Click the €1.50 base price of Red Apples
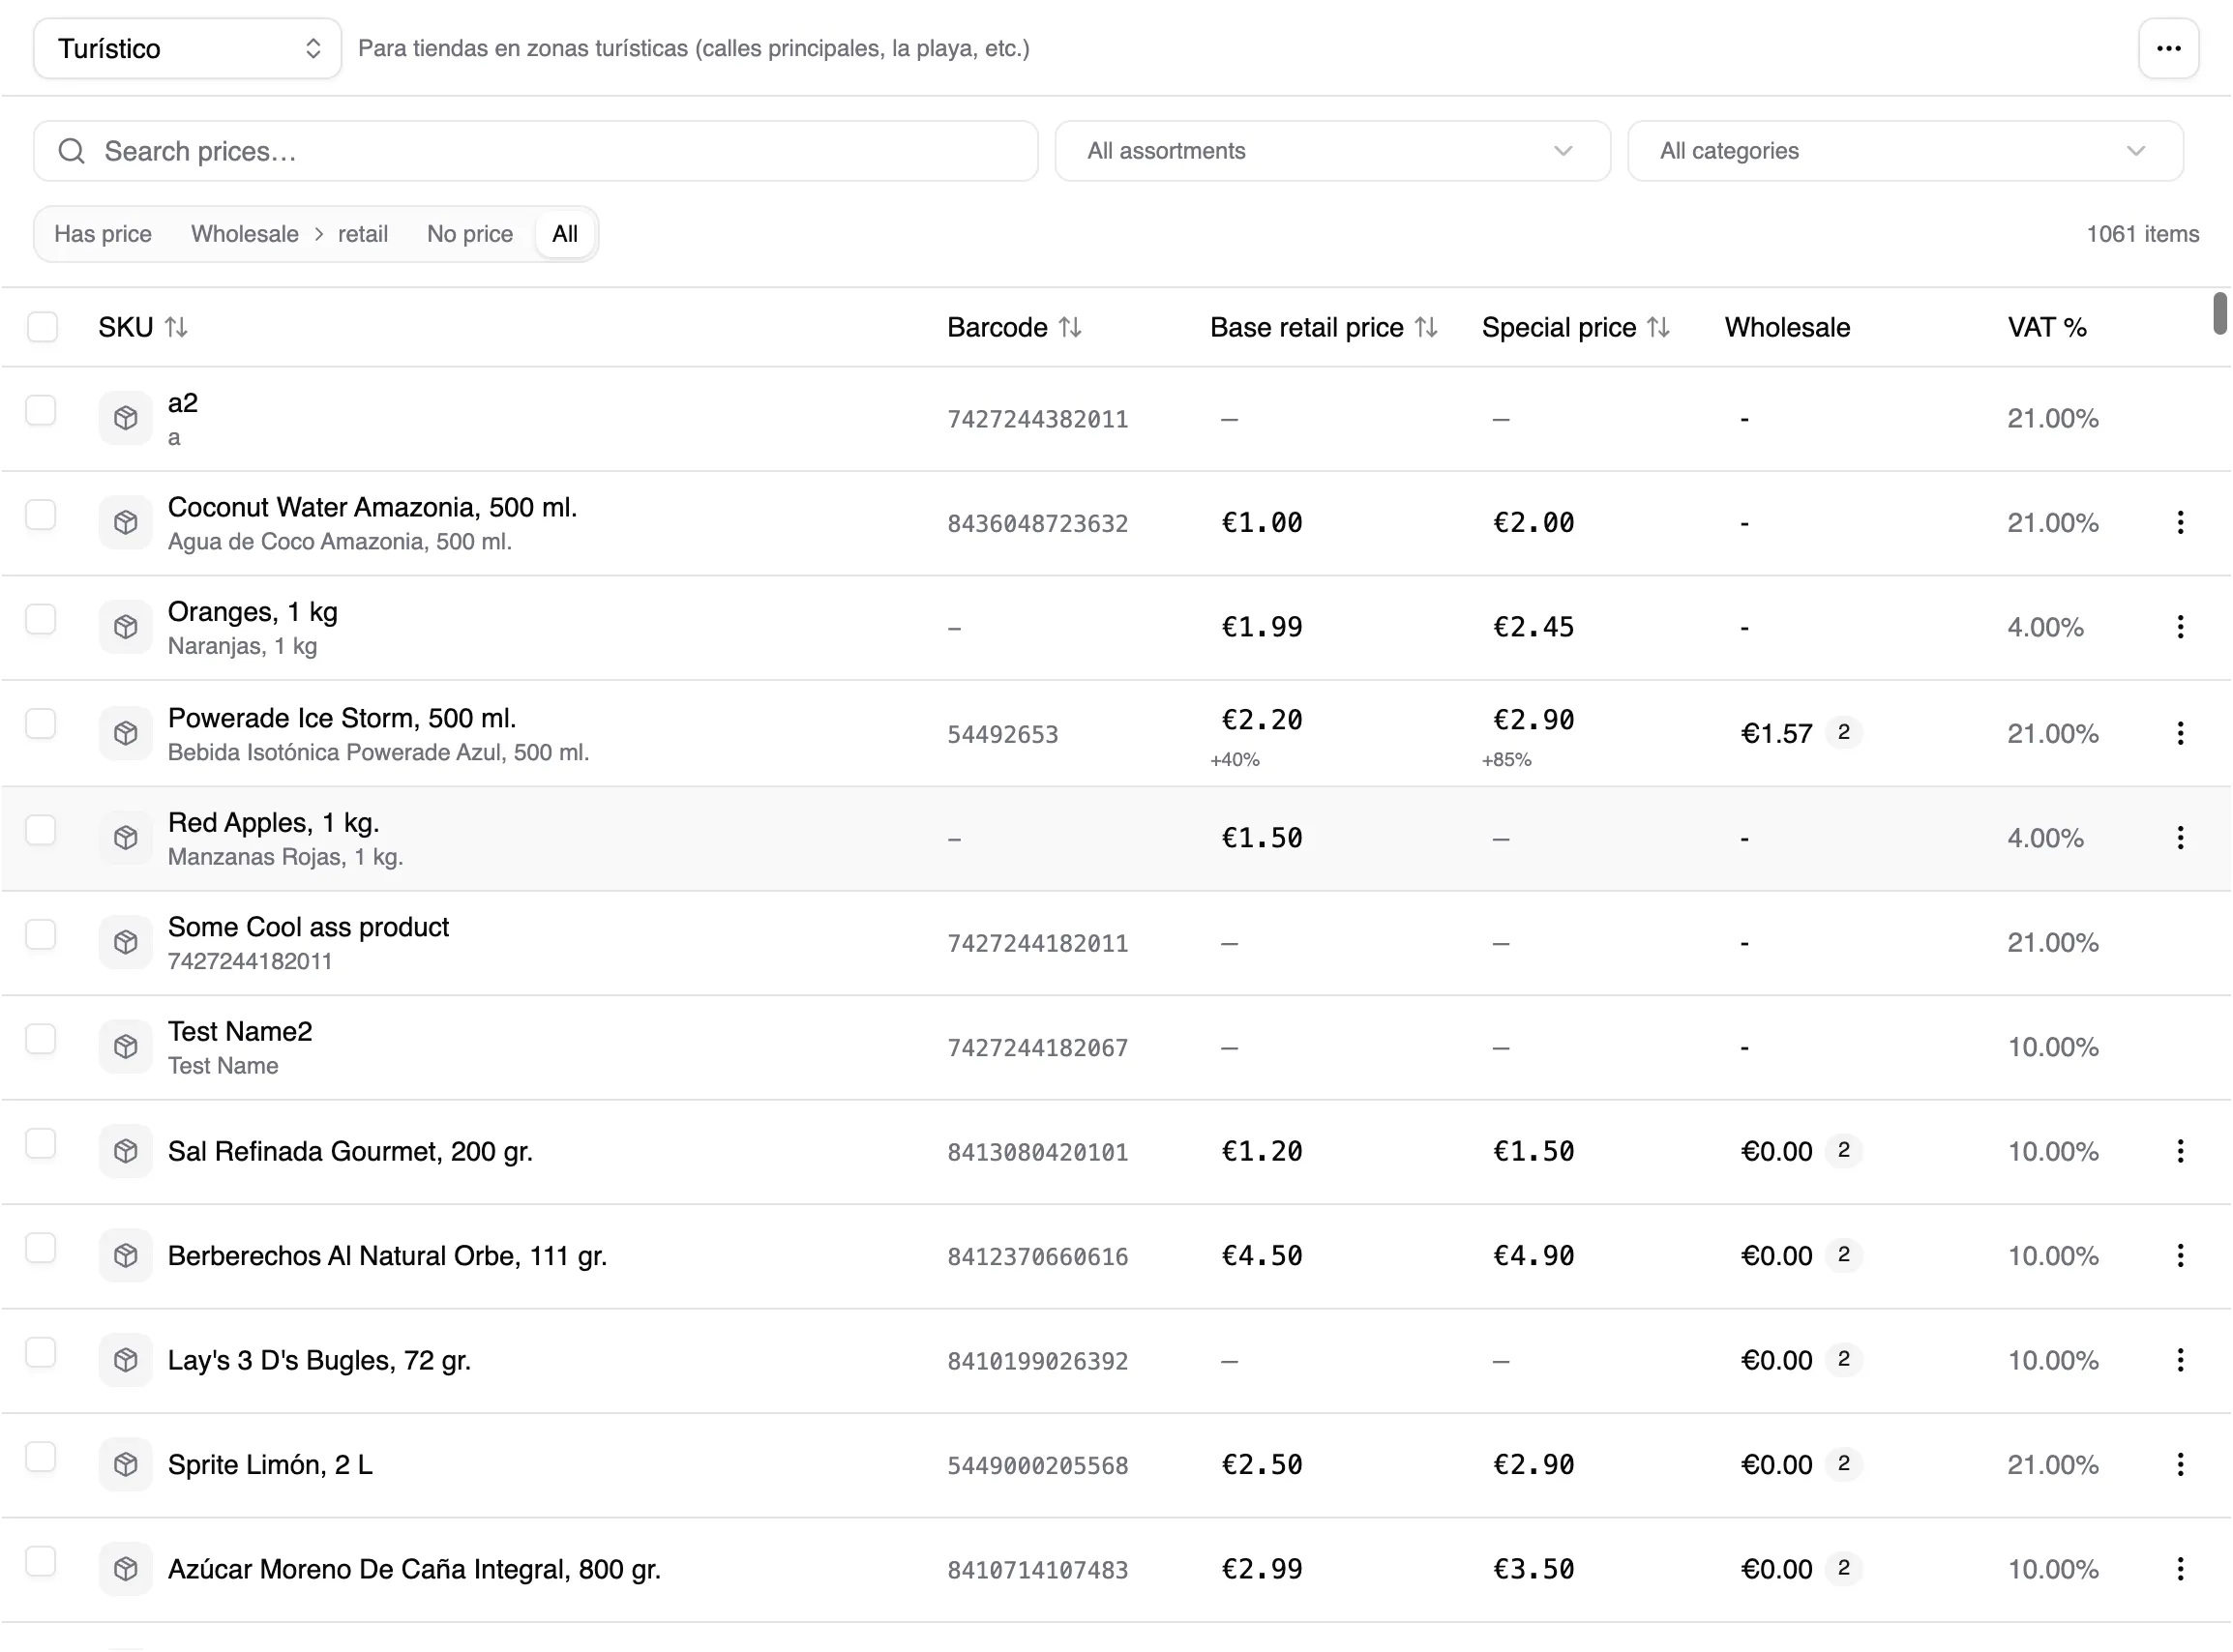The width and height of the screenshot is (2233, 1652). coord(1262,837)
